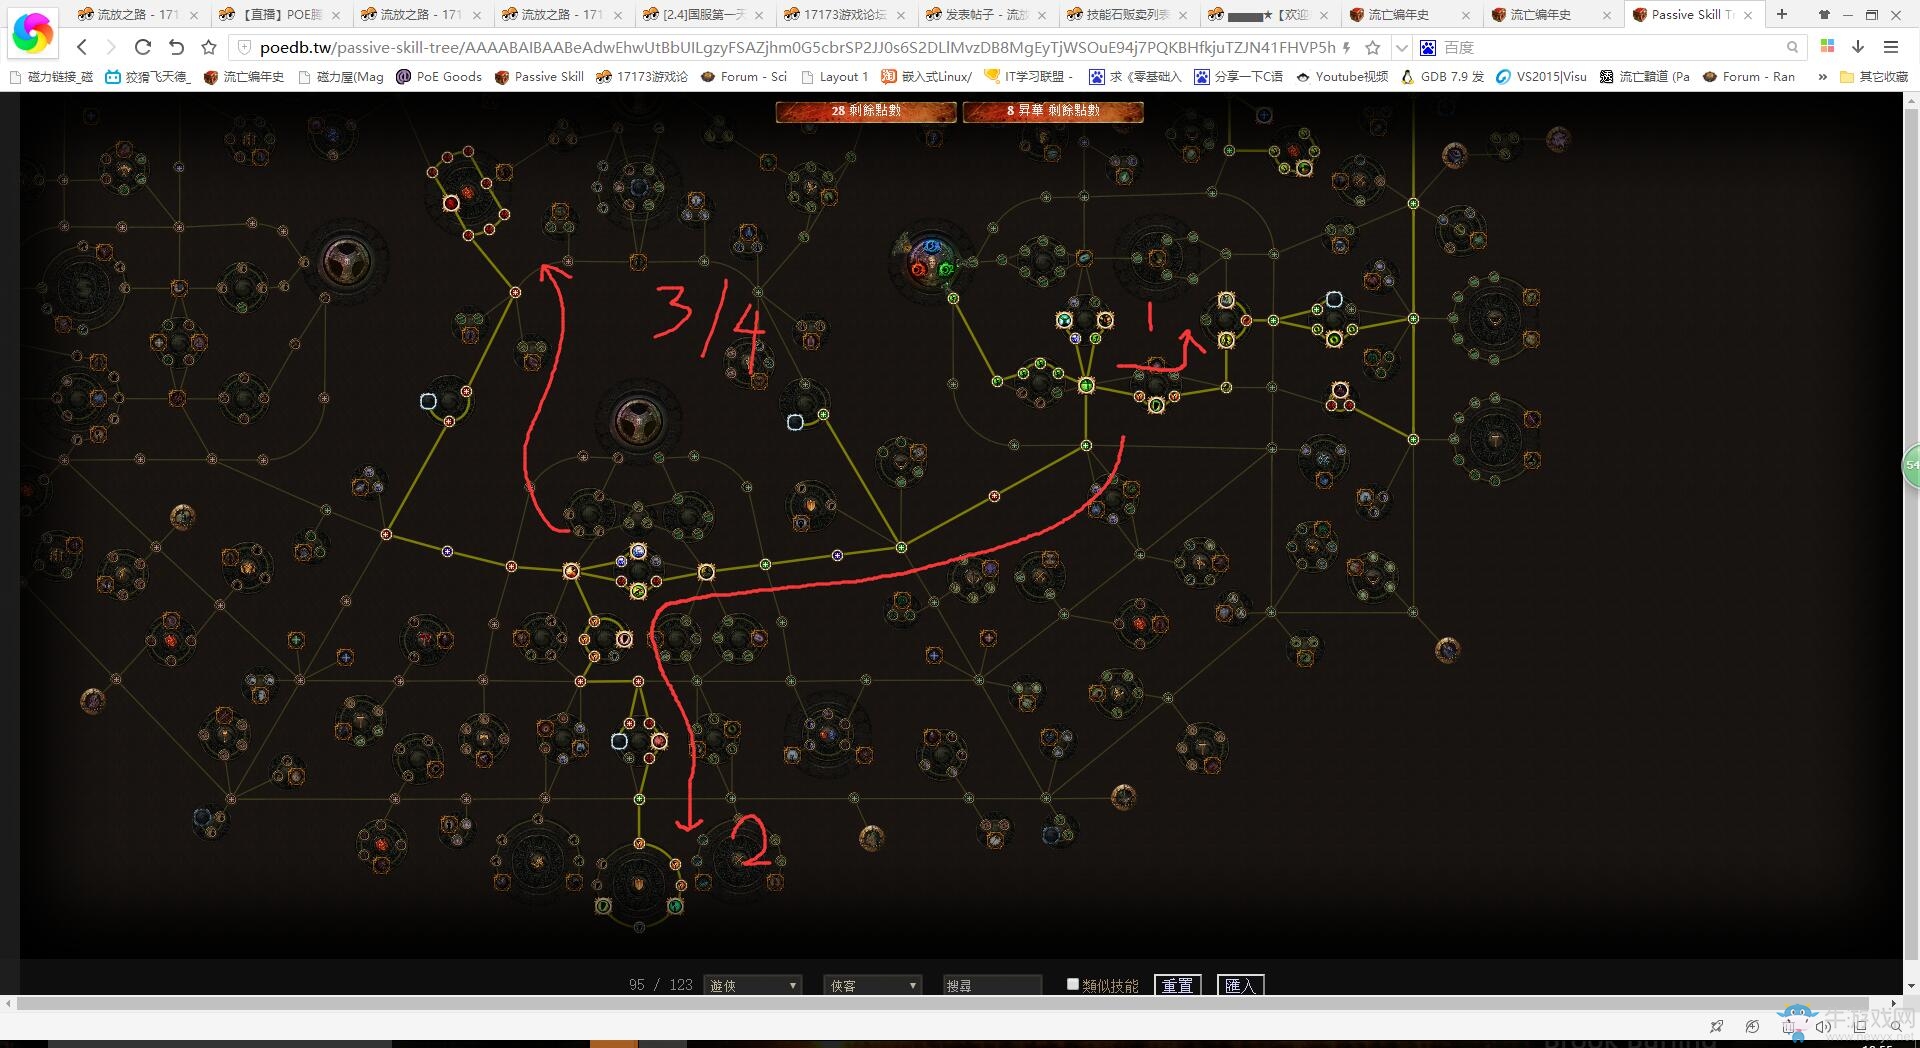
Task: Switch to the 发表帖子 tab
Action: tap(987, 14)
